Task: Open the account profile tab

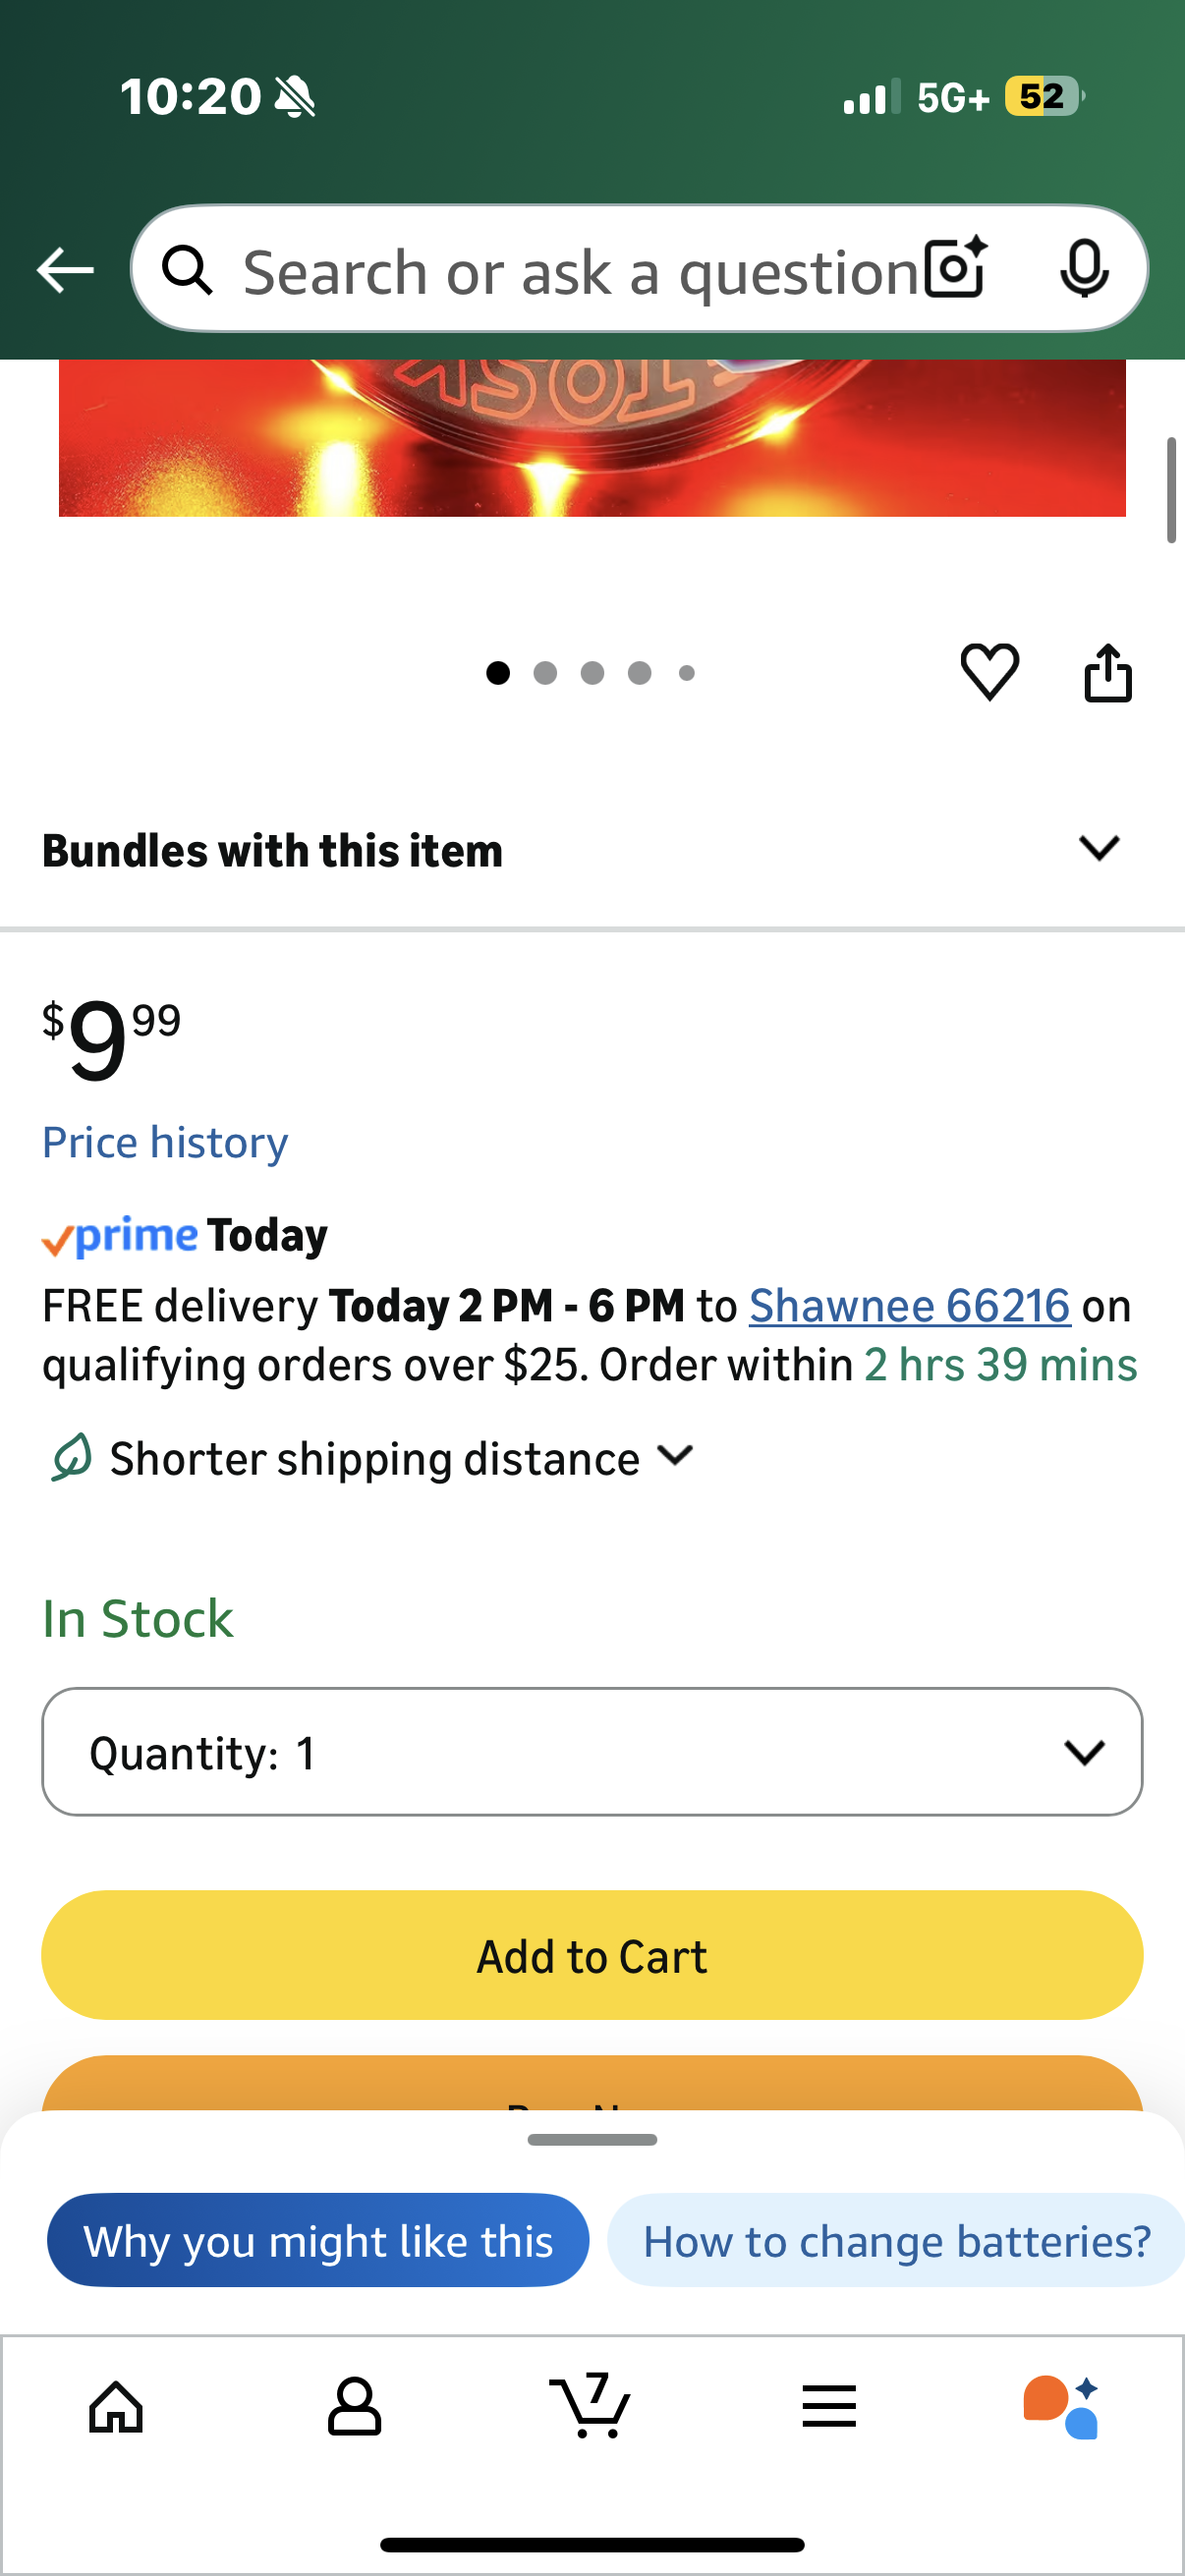Action: 354,2406
